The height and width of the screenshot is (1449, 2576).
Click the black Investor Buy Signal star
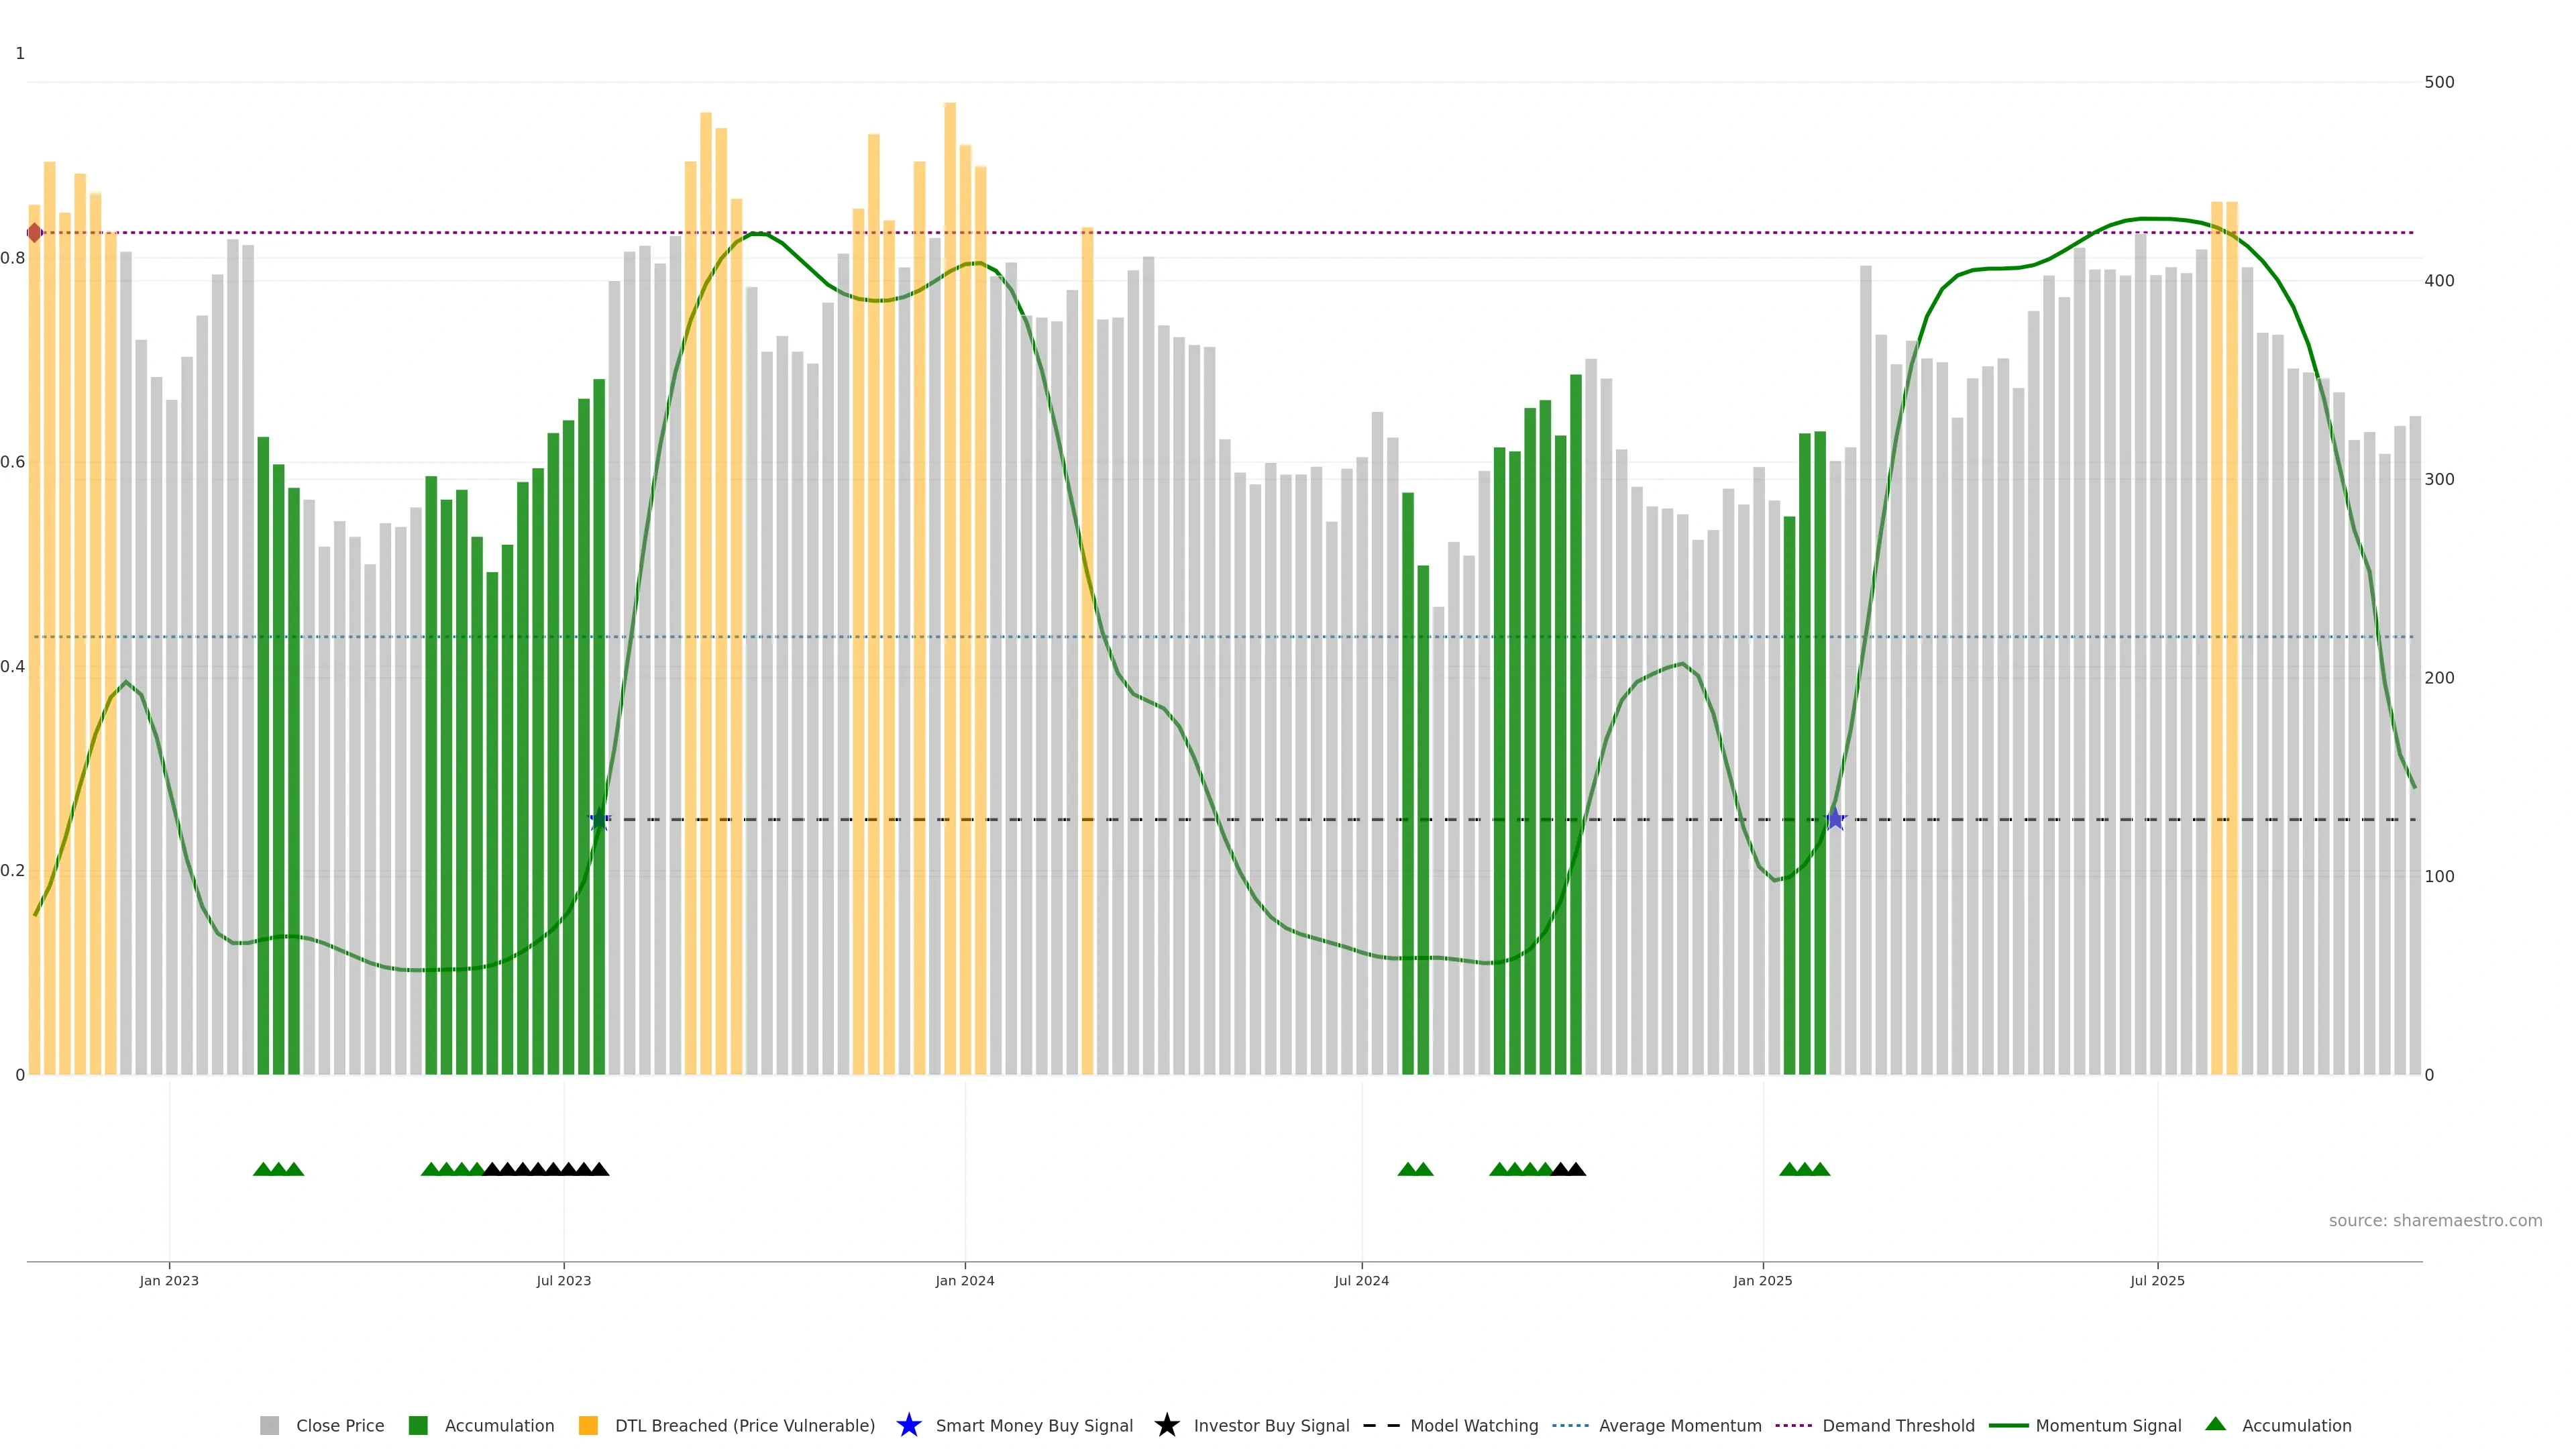[x=1166, y=1425]
